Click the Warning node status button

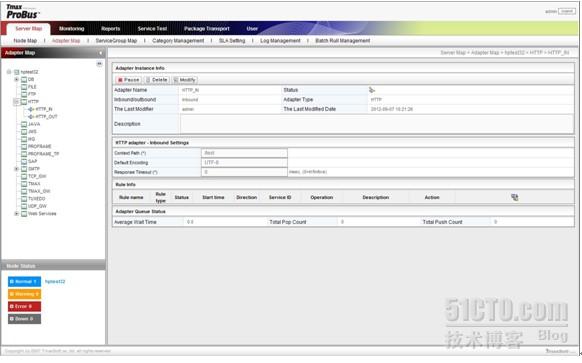[x=24, y=294]
